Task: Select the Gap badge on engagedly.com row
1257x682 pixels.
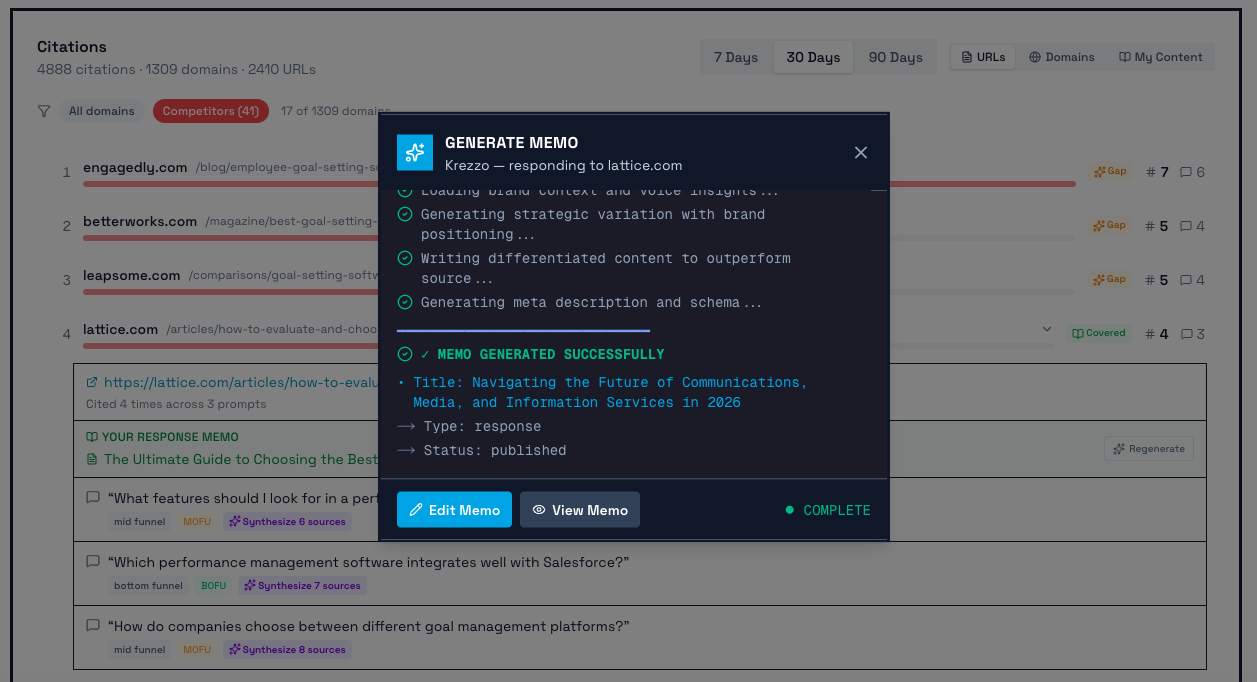Action: (x=1109, y=171)
